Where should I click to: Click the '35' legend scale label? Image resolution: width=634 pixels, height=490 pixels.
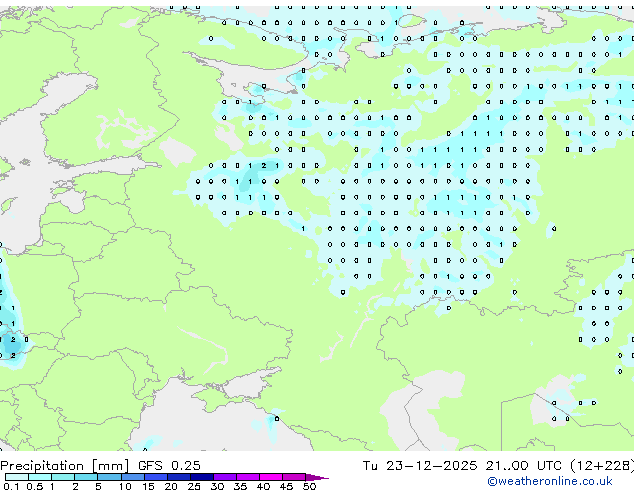click(240, 486)
